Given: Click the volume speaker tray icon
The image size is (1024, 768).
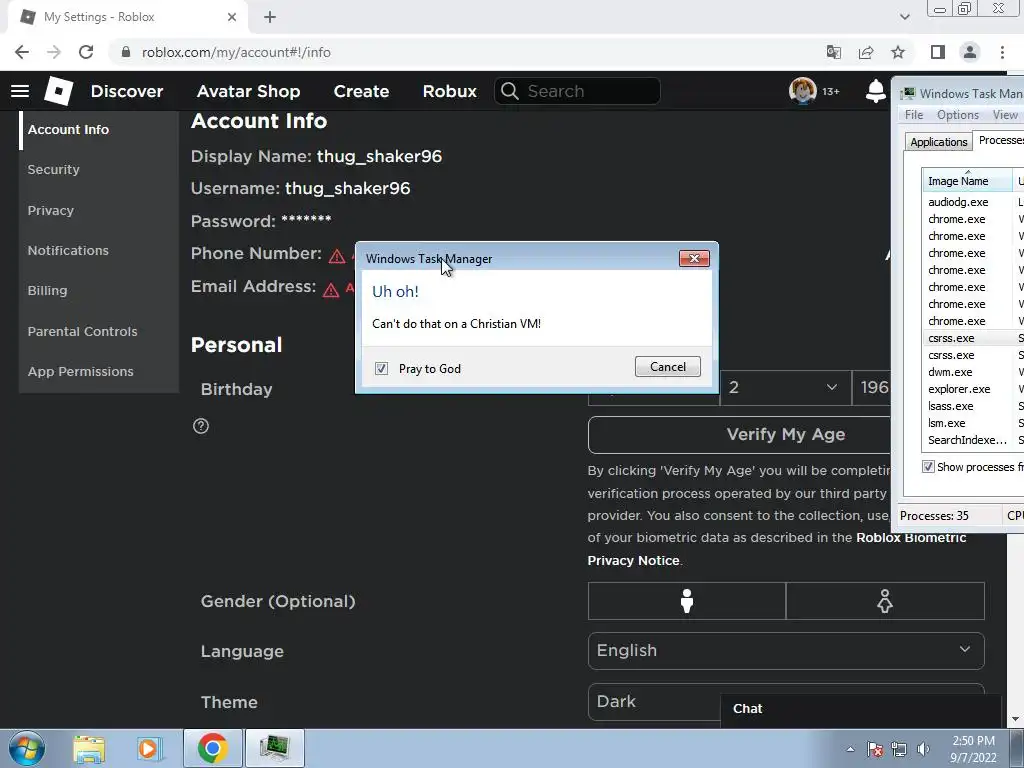Looking at the screenshot, I should [x=923, y=749].
